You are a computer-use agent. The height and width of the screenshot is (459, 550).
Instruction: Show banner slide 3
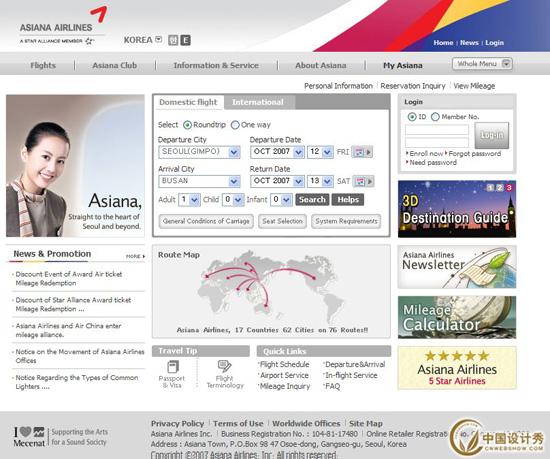coord(509,188)
